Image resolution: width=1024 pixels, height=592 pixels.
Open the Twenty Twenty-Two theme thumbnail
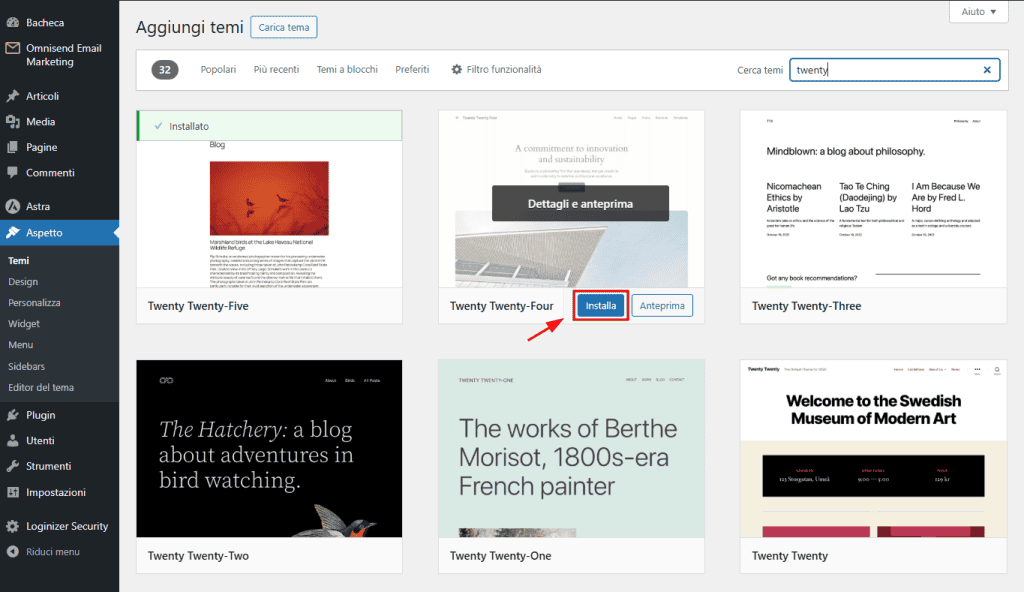(269, 448)
